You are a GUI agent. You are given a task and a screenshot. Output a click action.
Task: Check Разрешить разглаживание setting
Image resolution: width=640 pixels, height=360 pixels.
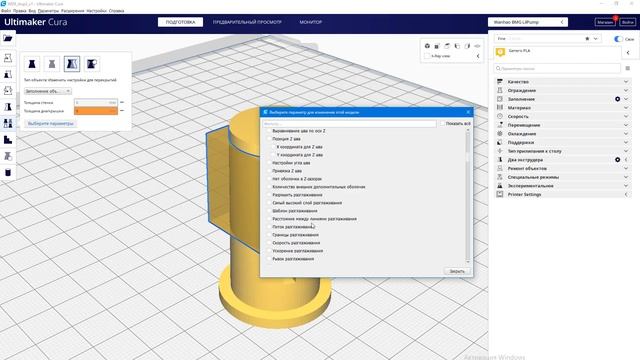(269, 195)
